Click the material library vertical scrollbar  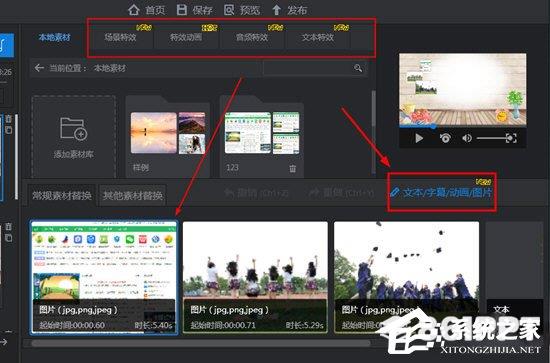pos(373,109)
